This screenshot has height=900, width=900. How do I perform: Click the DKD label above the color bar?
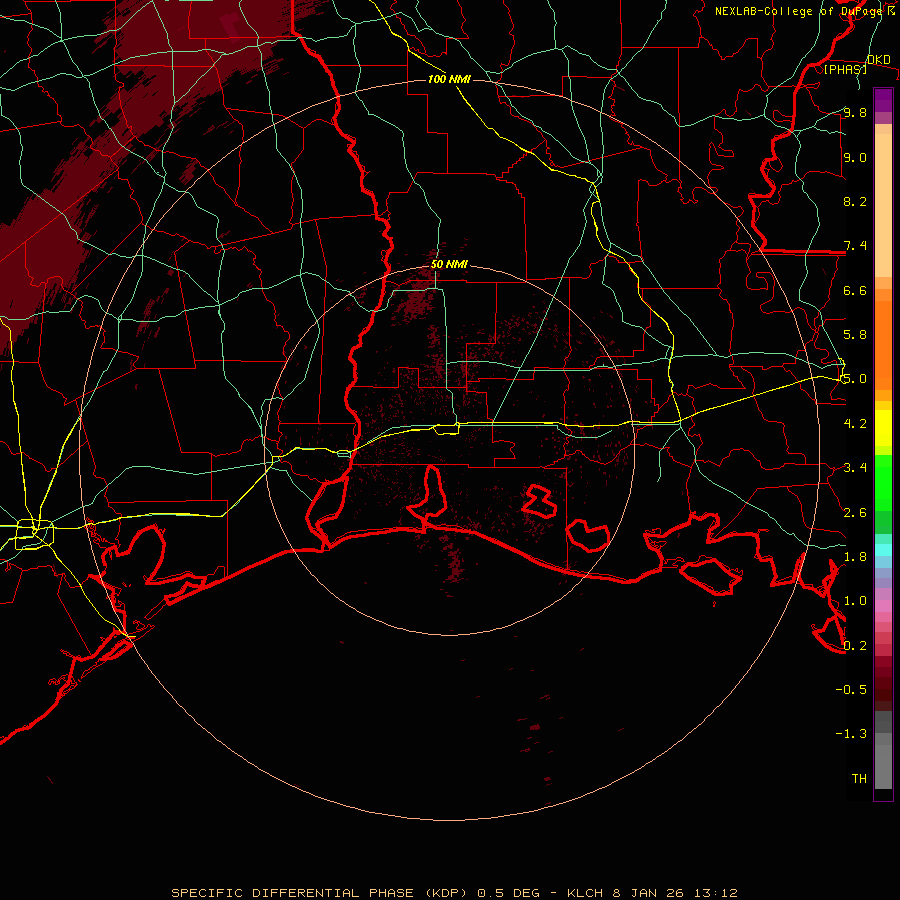pos(879,59)
